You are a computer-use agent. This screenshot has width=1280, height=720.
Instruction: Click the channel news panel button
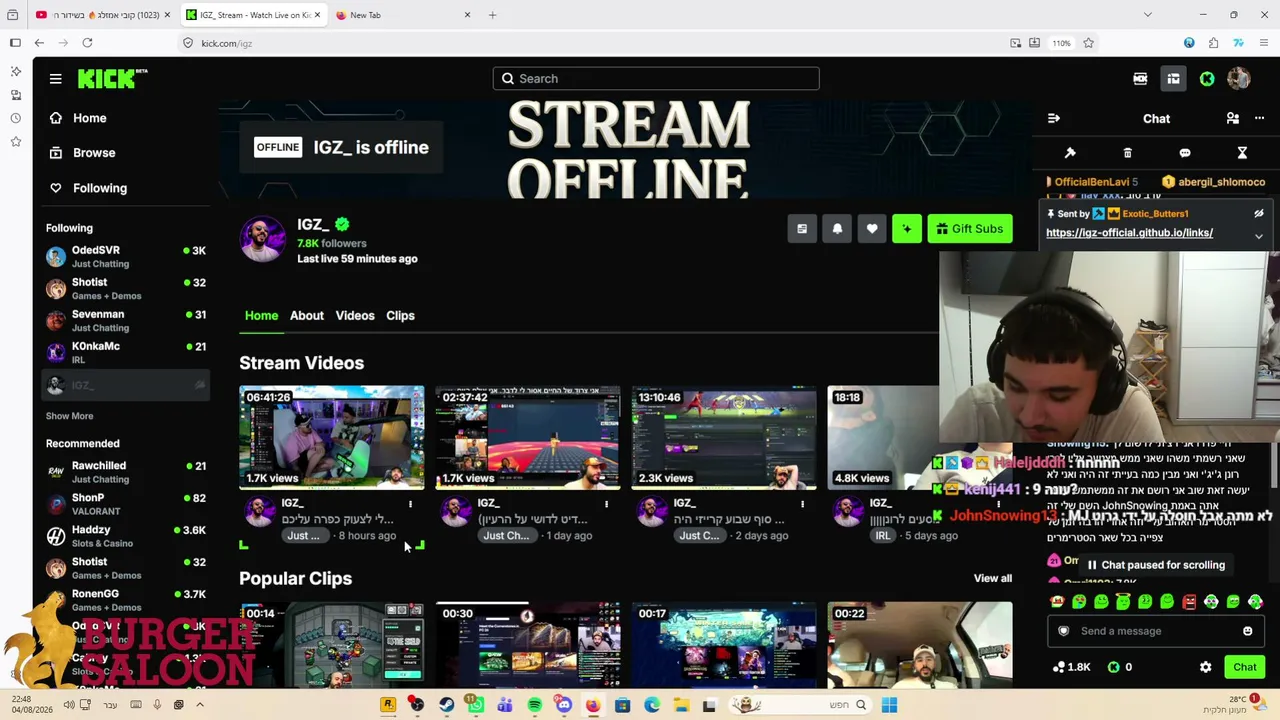(802, 229)
